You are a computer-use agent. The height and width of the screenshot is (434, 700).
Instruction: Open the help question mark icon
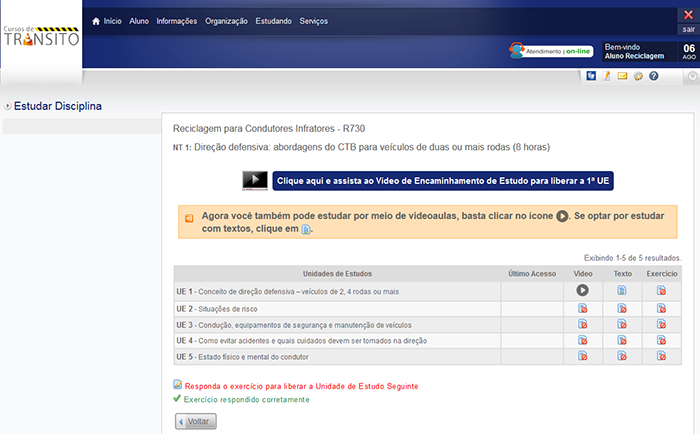[x=654, y=76]
